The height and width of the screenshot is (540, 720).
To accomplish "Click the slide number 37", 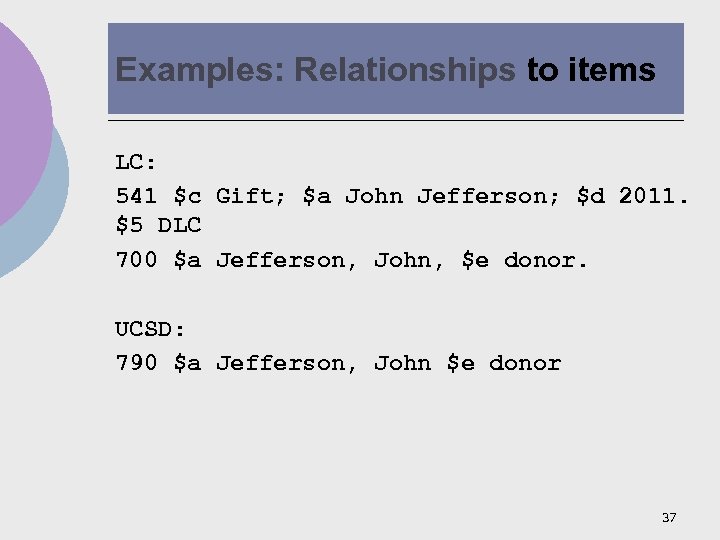I will coord(669,518).
